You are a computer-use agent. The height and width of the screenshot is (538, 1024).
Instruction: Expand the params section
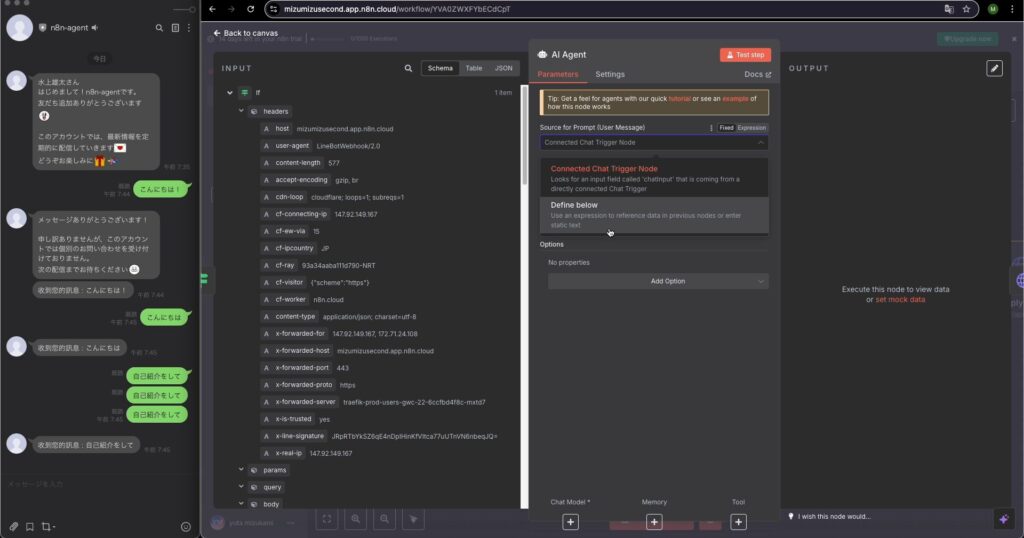[241, 469]
